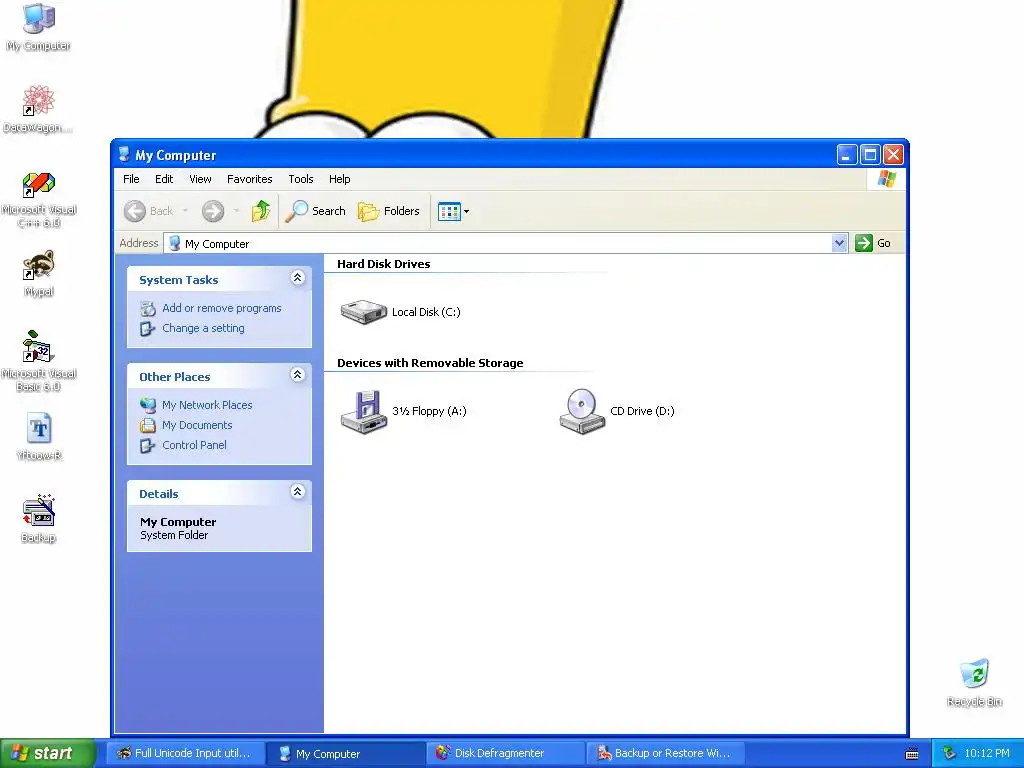Click the Back arrow toolbar button
The width and height of the screenshot is (1024, 768).
149,211
